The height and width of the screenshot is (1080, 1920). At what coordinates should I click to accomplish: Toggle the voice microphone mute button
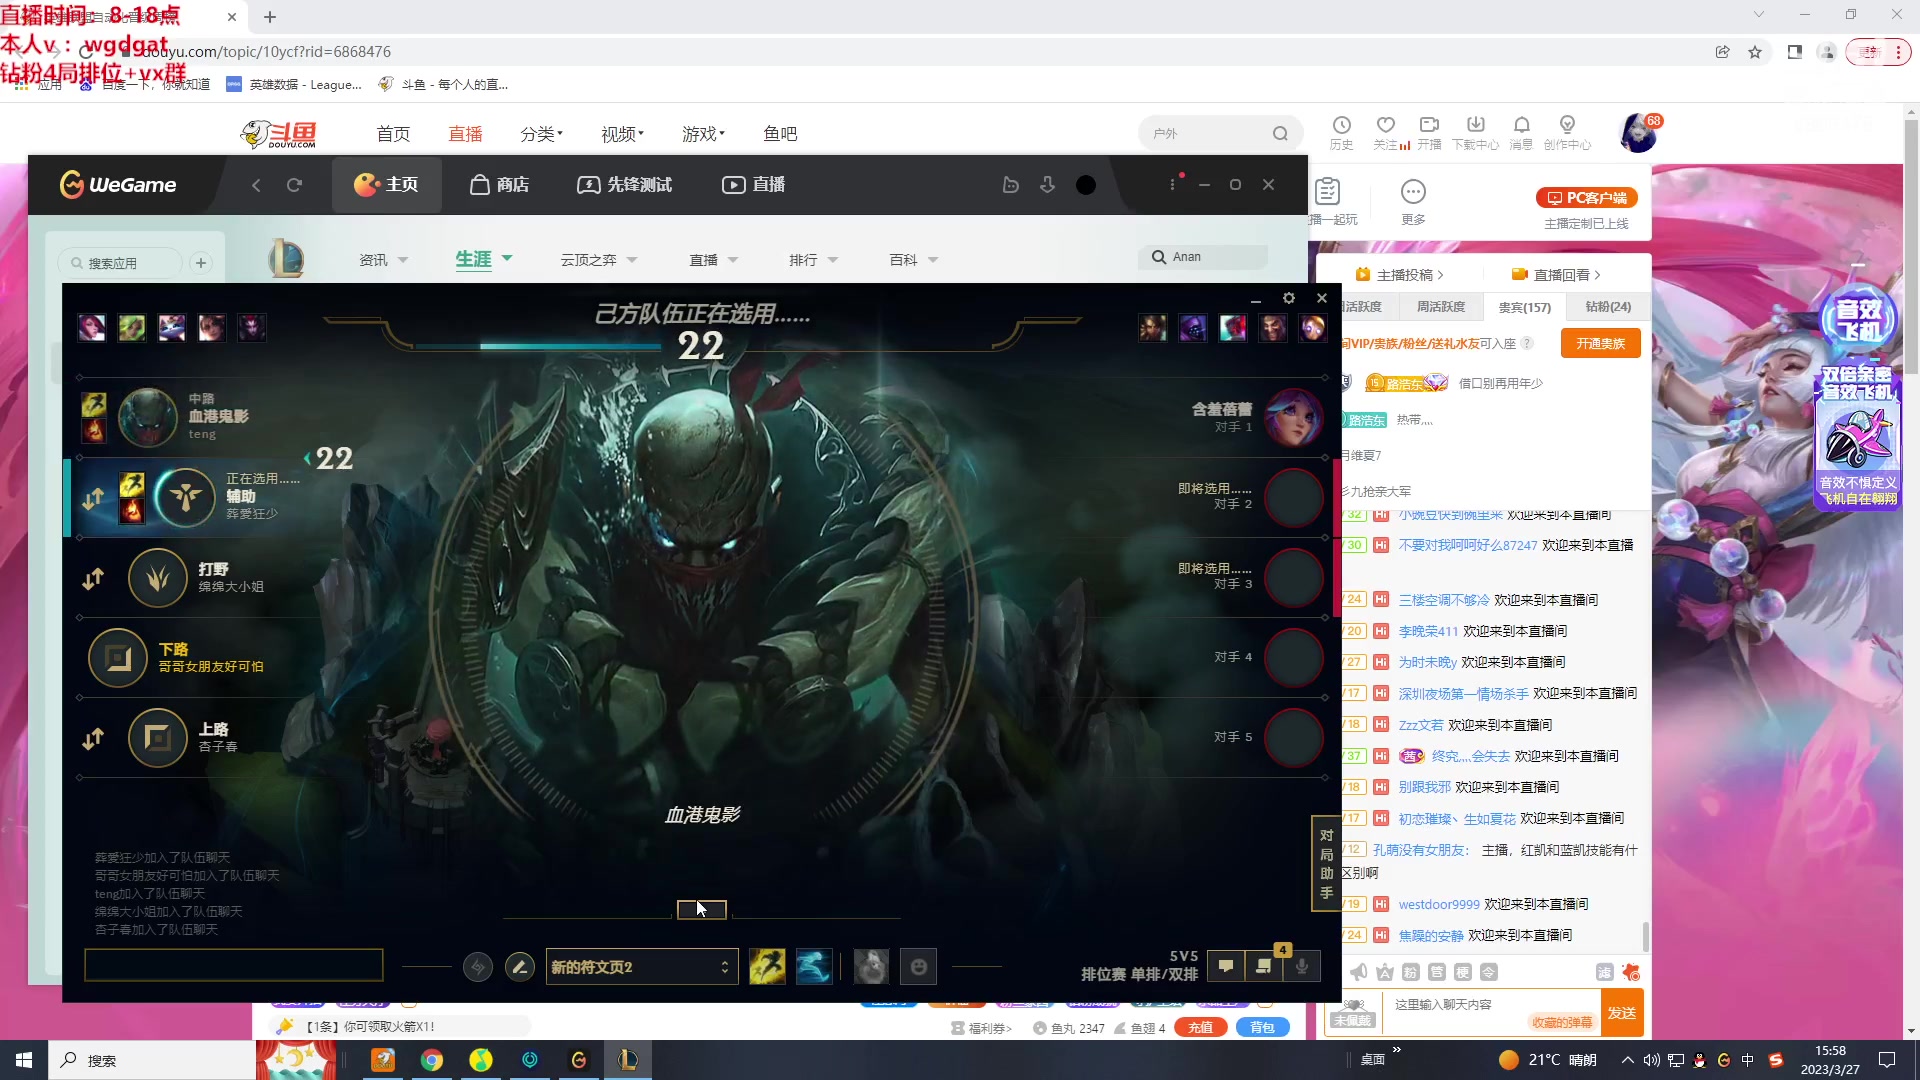pos(1302,966)
